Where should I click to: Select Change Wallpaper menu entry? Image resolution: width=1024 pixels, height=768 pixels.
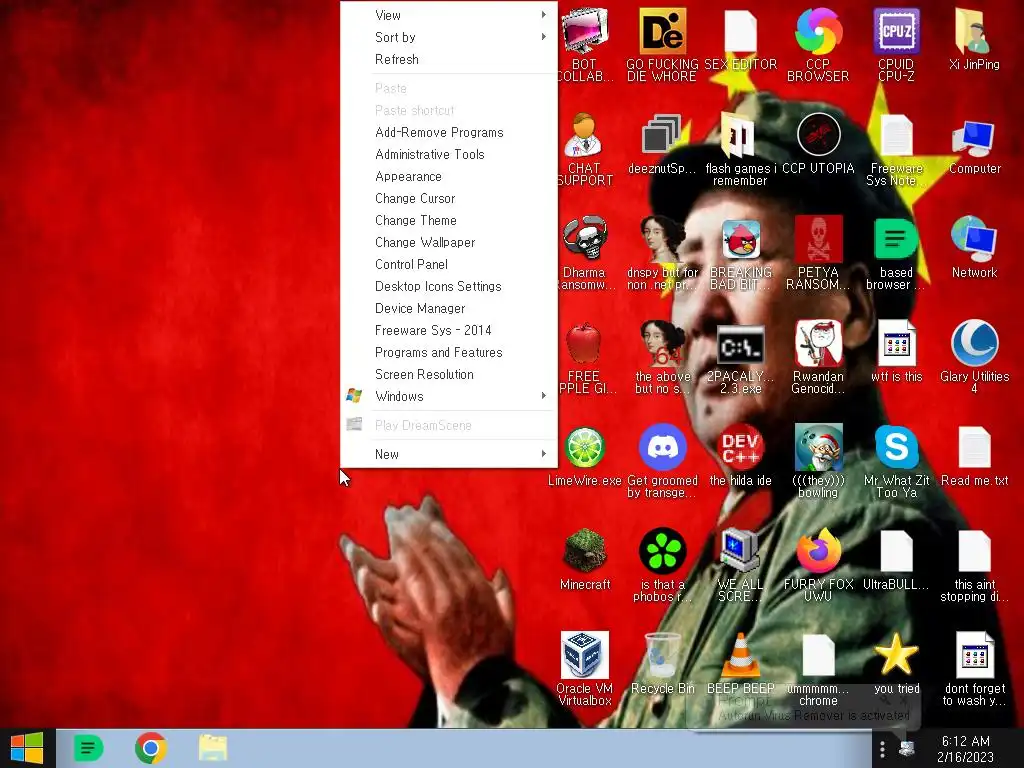449,242
